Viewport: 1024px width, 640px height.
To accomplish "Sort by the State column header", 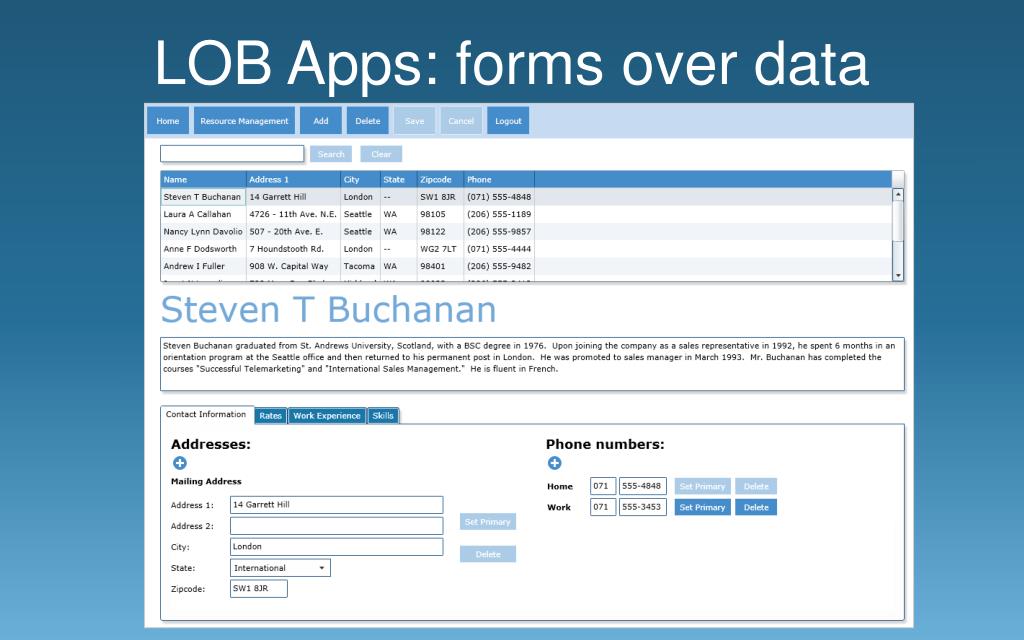I will [398, 180].
